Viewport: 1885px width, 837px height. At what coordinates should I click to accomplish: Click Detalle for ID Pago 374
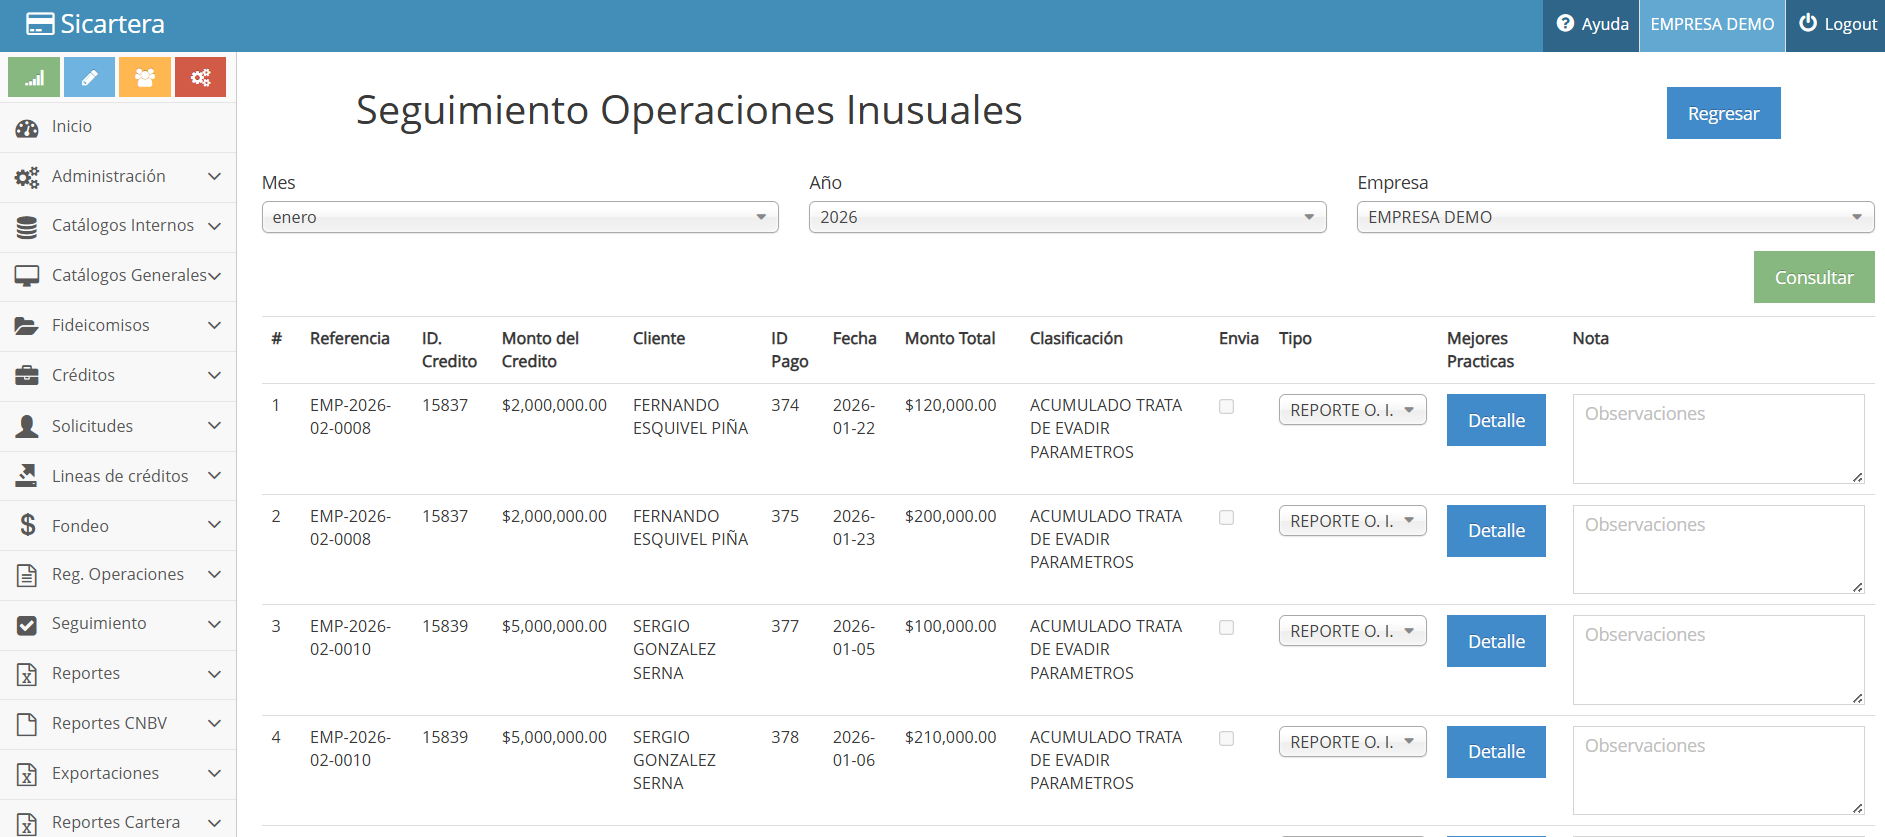(1496, 420)
